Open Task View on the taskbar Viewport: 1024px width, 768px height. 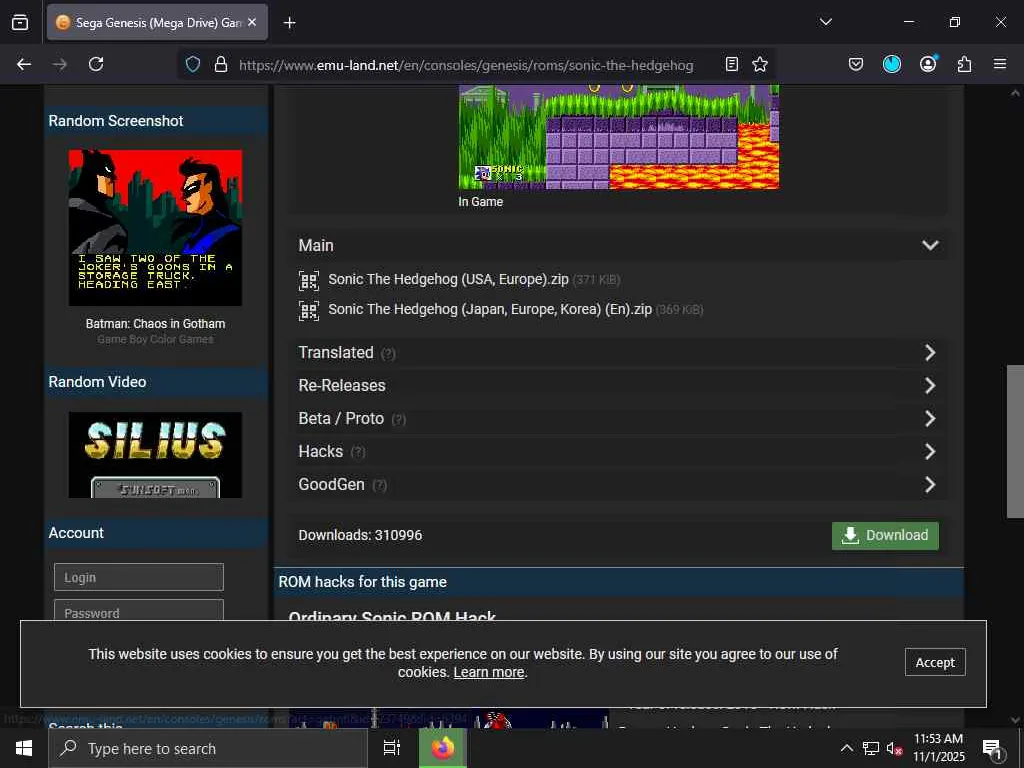tap(392, 748)
